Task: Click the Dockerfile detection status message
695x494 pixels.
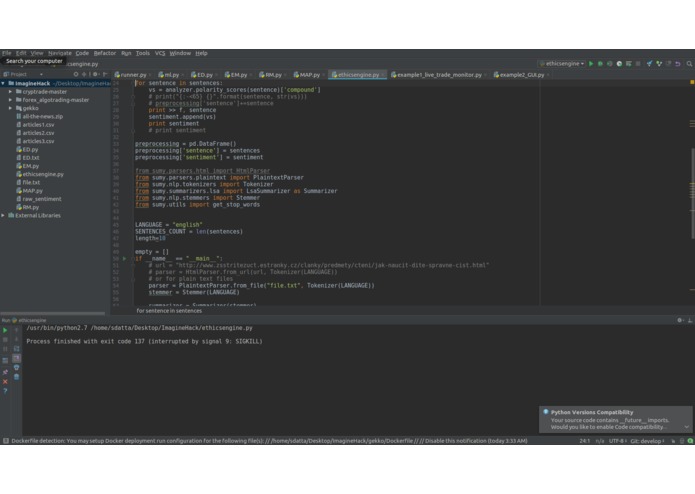Action: click(269, 441)
